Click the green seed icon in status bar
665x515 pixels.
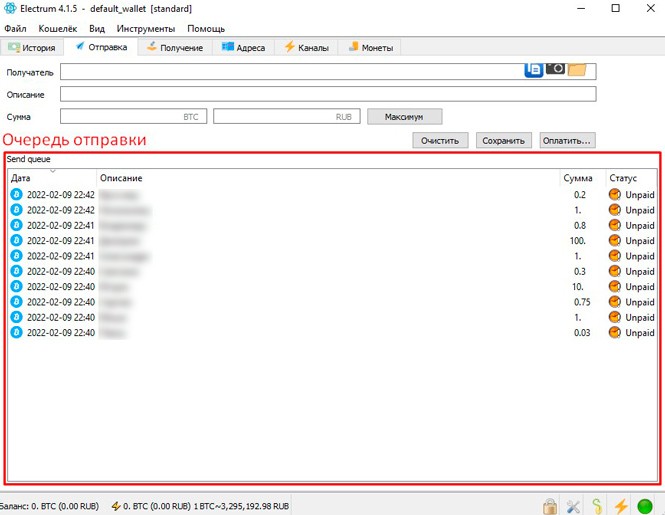[597, 506]
